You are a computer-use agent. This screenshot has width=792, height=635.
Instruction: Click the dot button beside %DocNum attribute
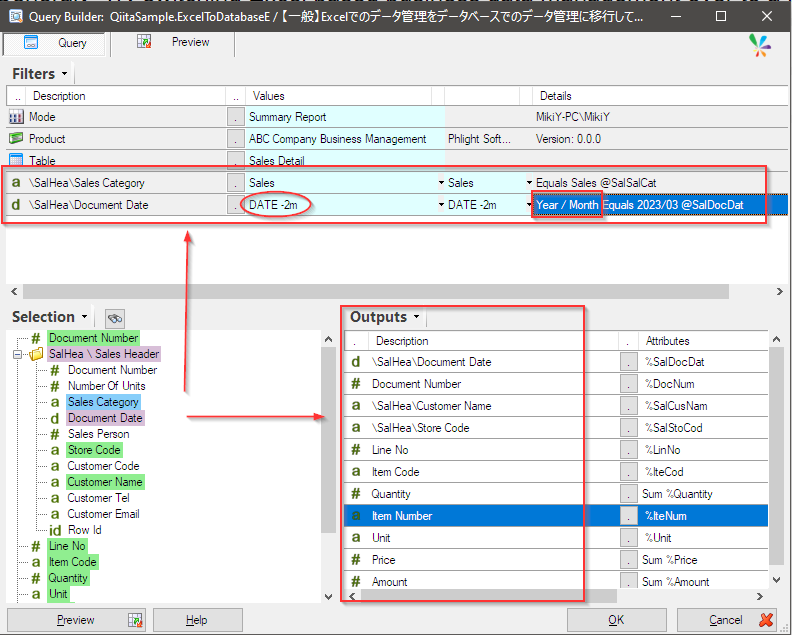click(x=628, y=384)
